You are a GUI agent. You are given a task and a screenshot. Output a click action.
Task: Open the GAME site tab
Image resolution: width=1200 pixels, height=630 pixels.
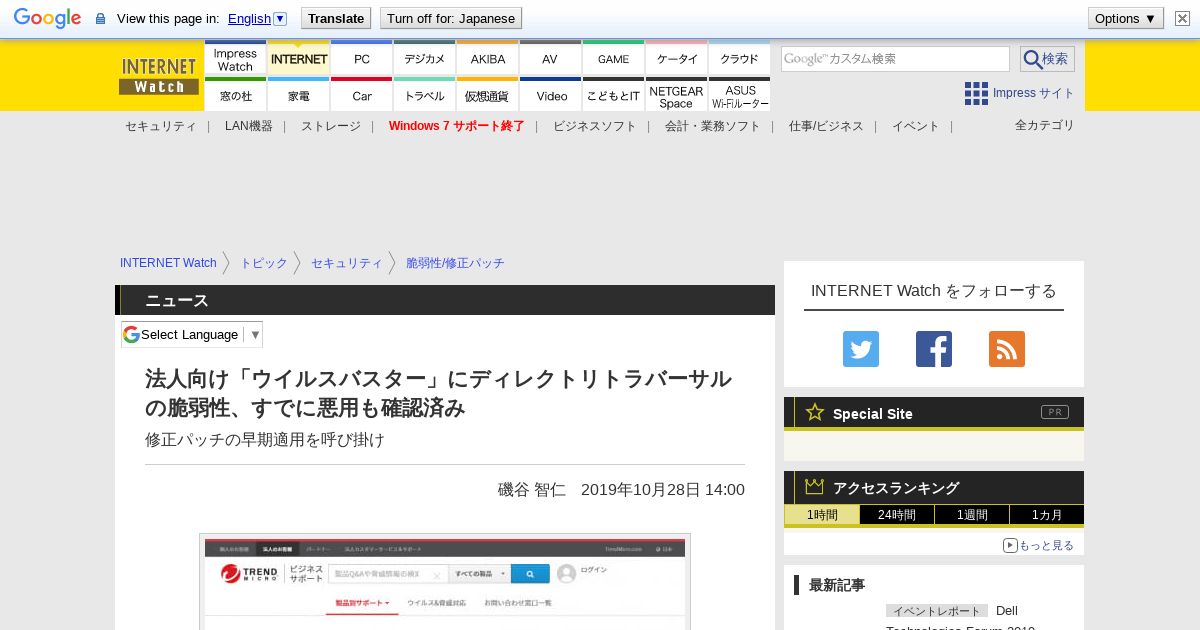pos(613,59)
